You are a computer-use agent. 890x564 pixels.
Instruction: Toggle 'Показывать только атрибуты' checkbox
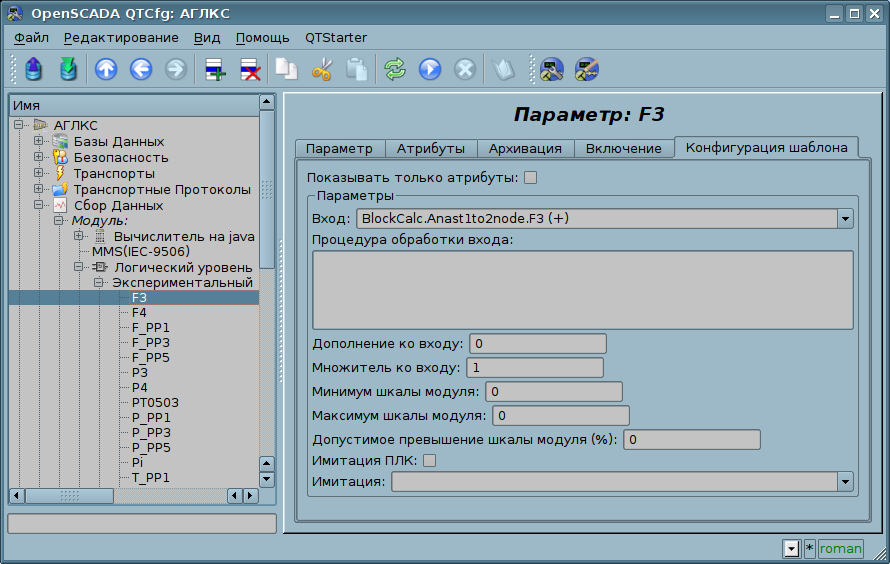pyautogui.click(x=531, y=178)
